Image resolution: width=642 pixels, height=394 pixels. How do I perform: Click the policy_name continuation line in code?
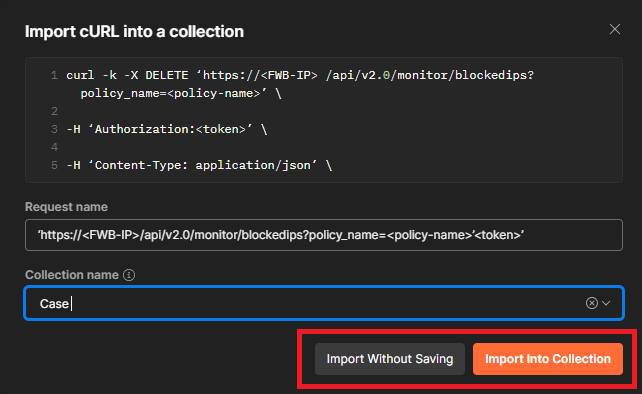181,93
